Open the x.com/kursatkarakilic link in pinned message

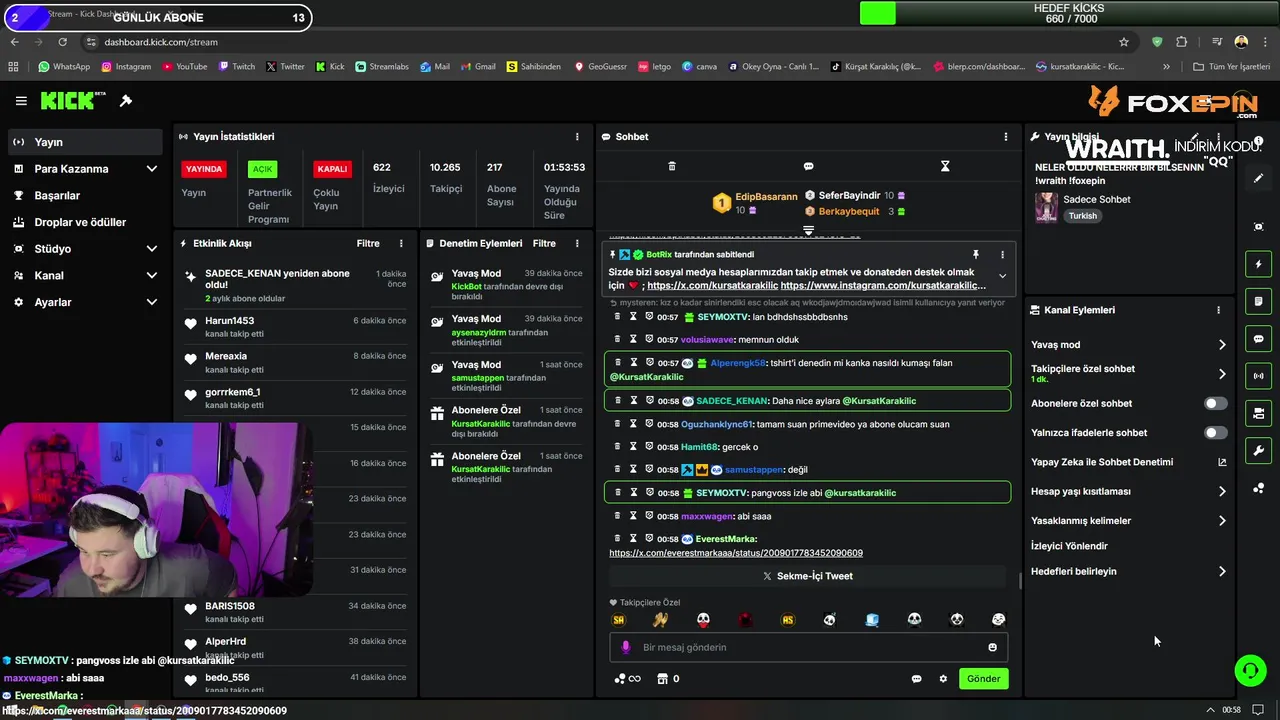(x=712, y=286)
